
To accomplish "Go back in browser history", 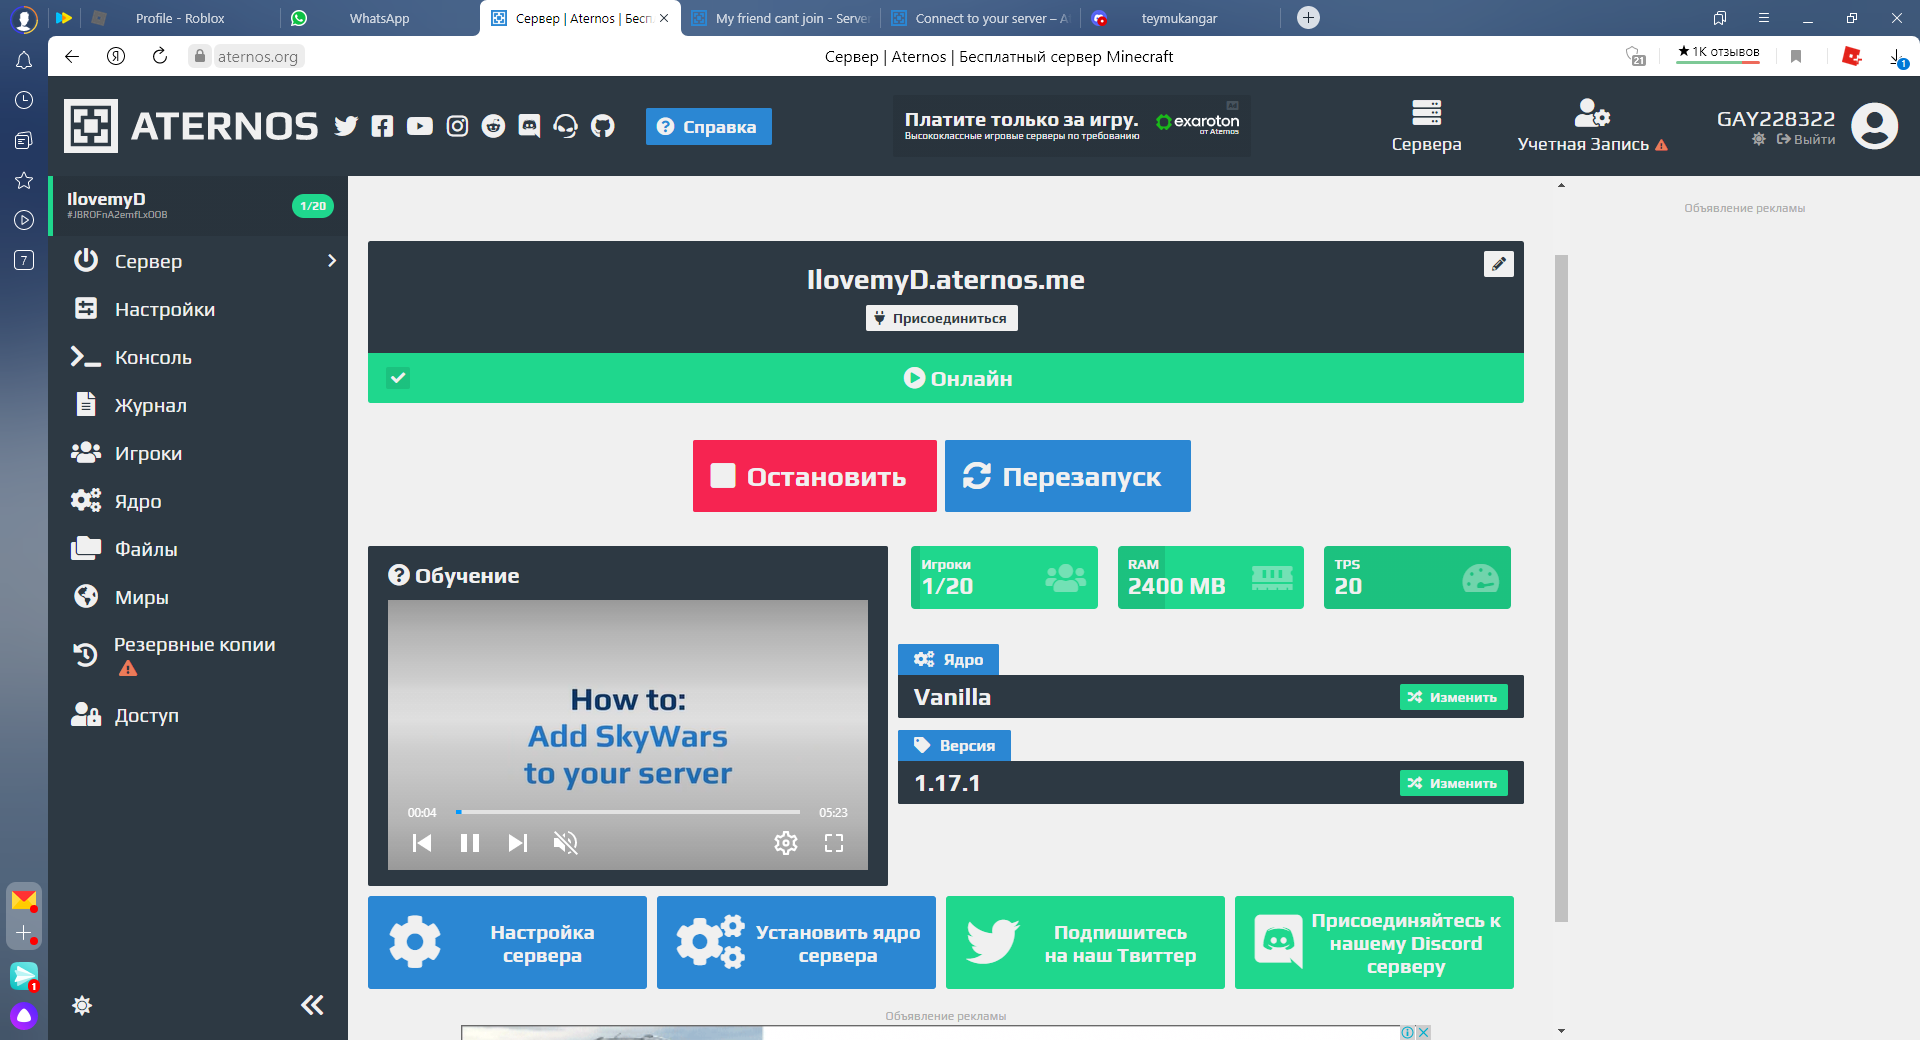I will (72, 56).
